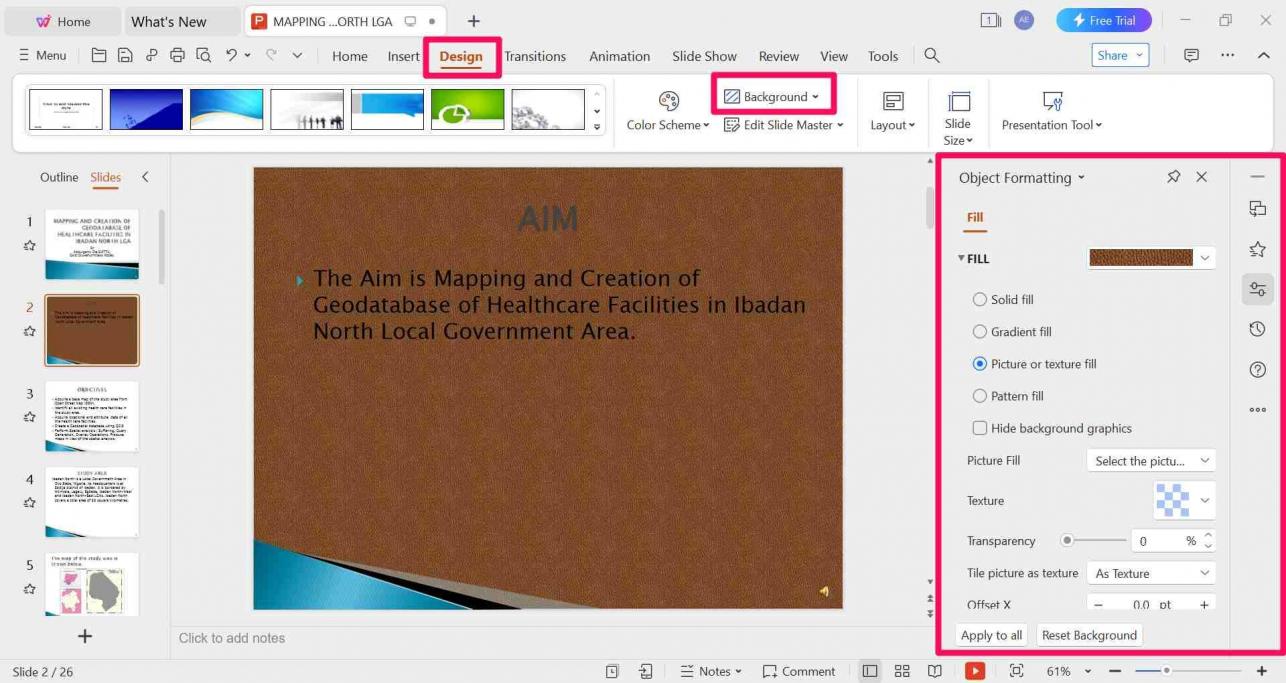1286x683 pixels.
Task: Expand the Texture dropdown
Action: pyautogui.click(x=1204, y=500)
